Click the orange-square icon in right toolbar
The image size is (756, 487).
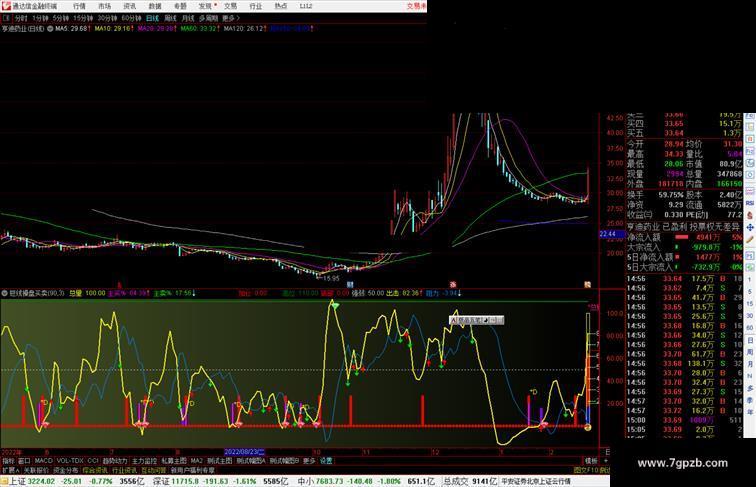pyautogui.click(x=750, y=139)
